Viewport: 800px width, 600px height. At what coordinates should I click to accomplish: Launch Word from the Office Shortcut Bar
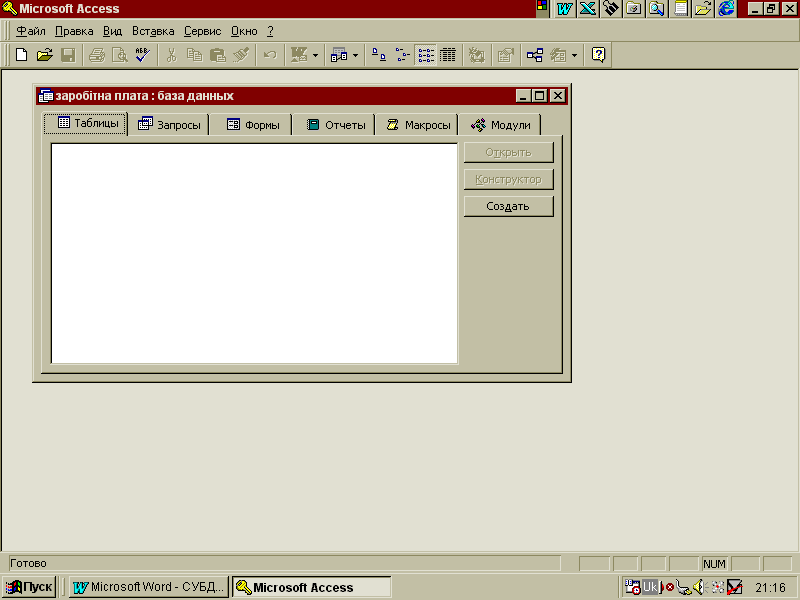click(x=564, y=8)
